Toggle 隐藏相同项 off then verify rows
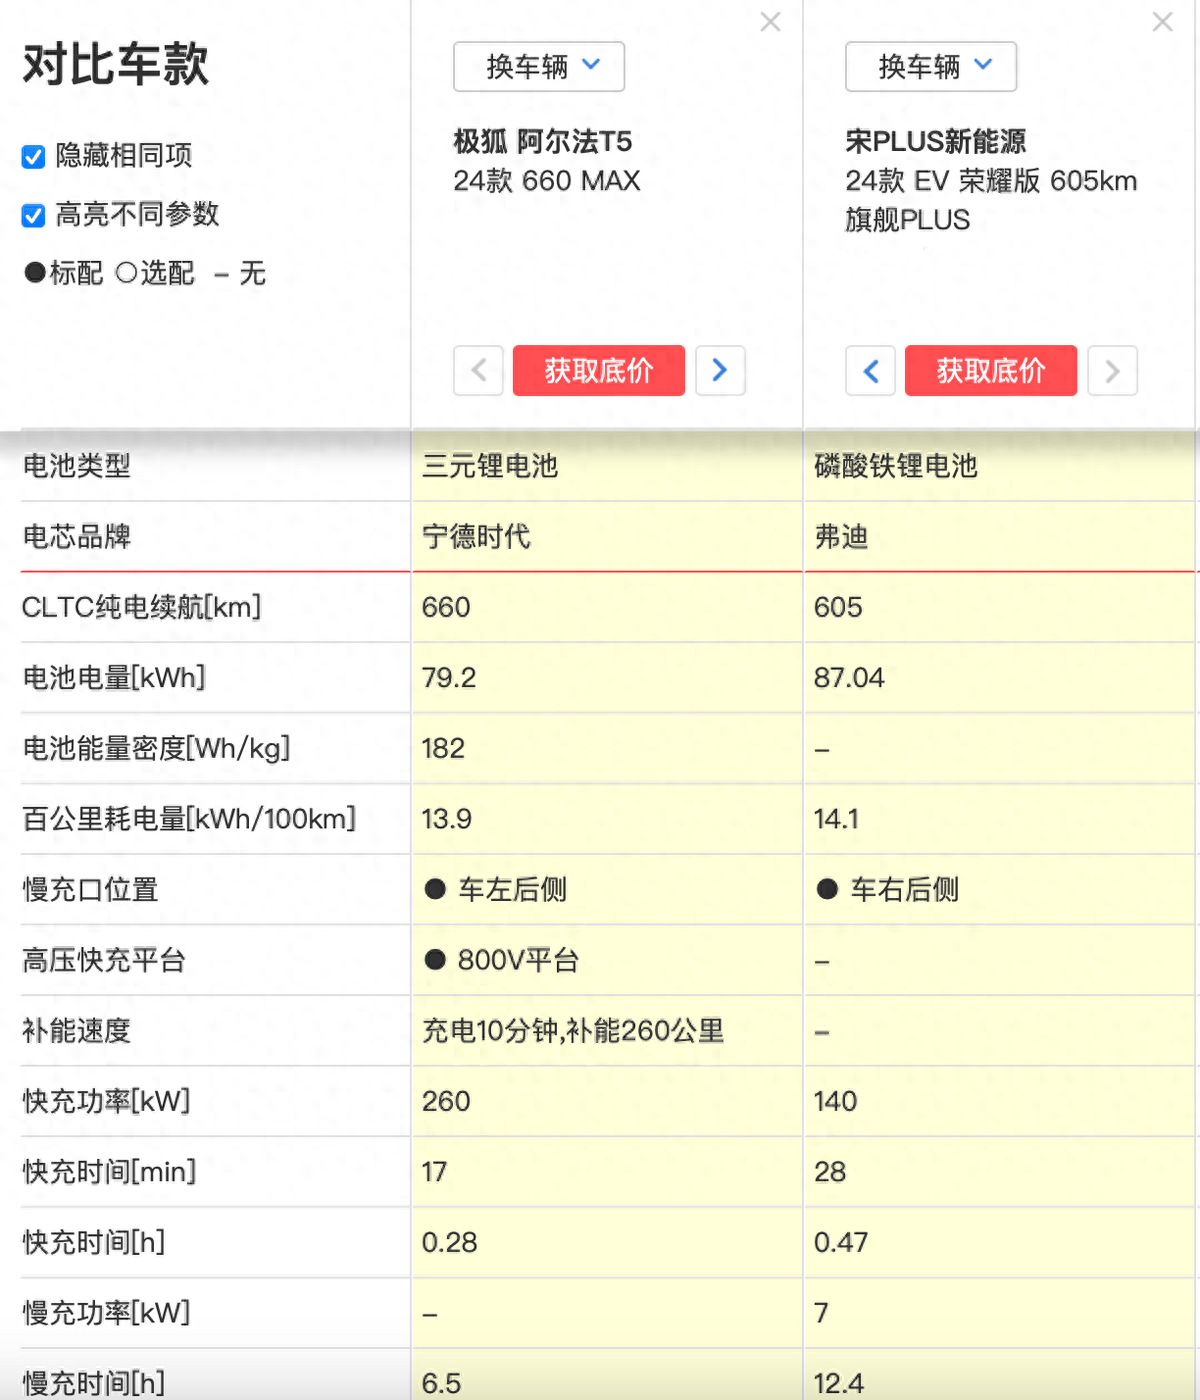Image resolution: width=1200 pixels, height=1400 pixels. click(33, 156)
